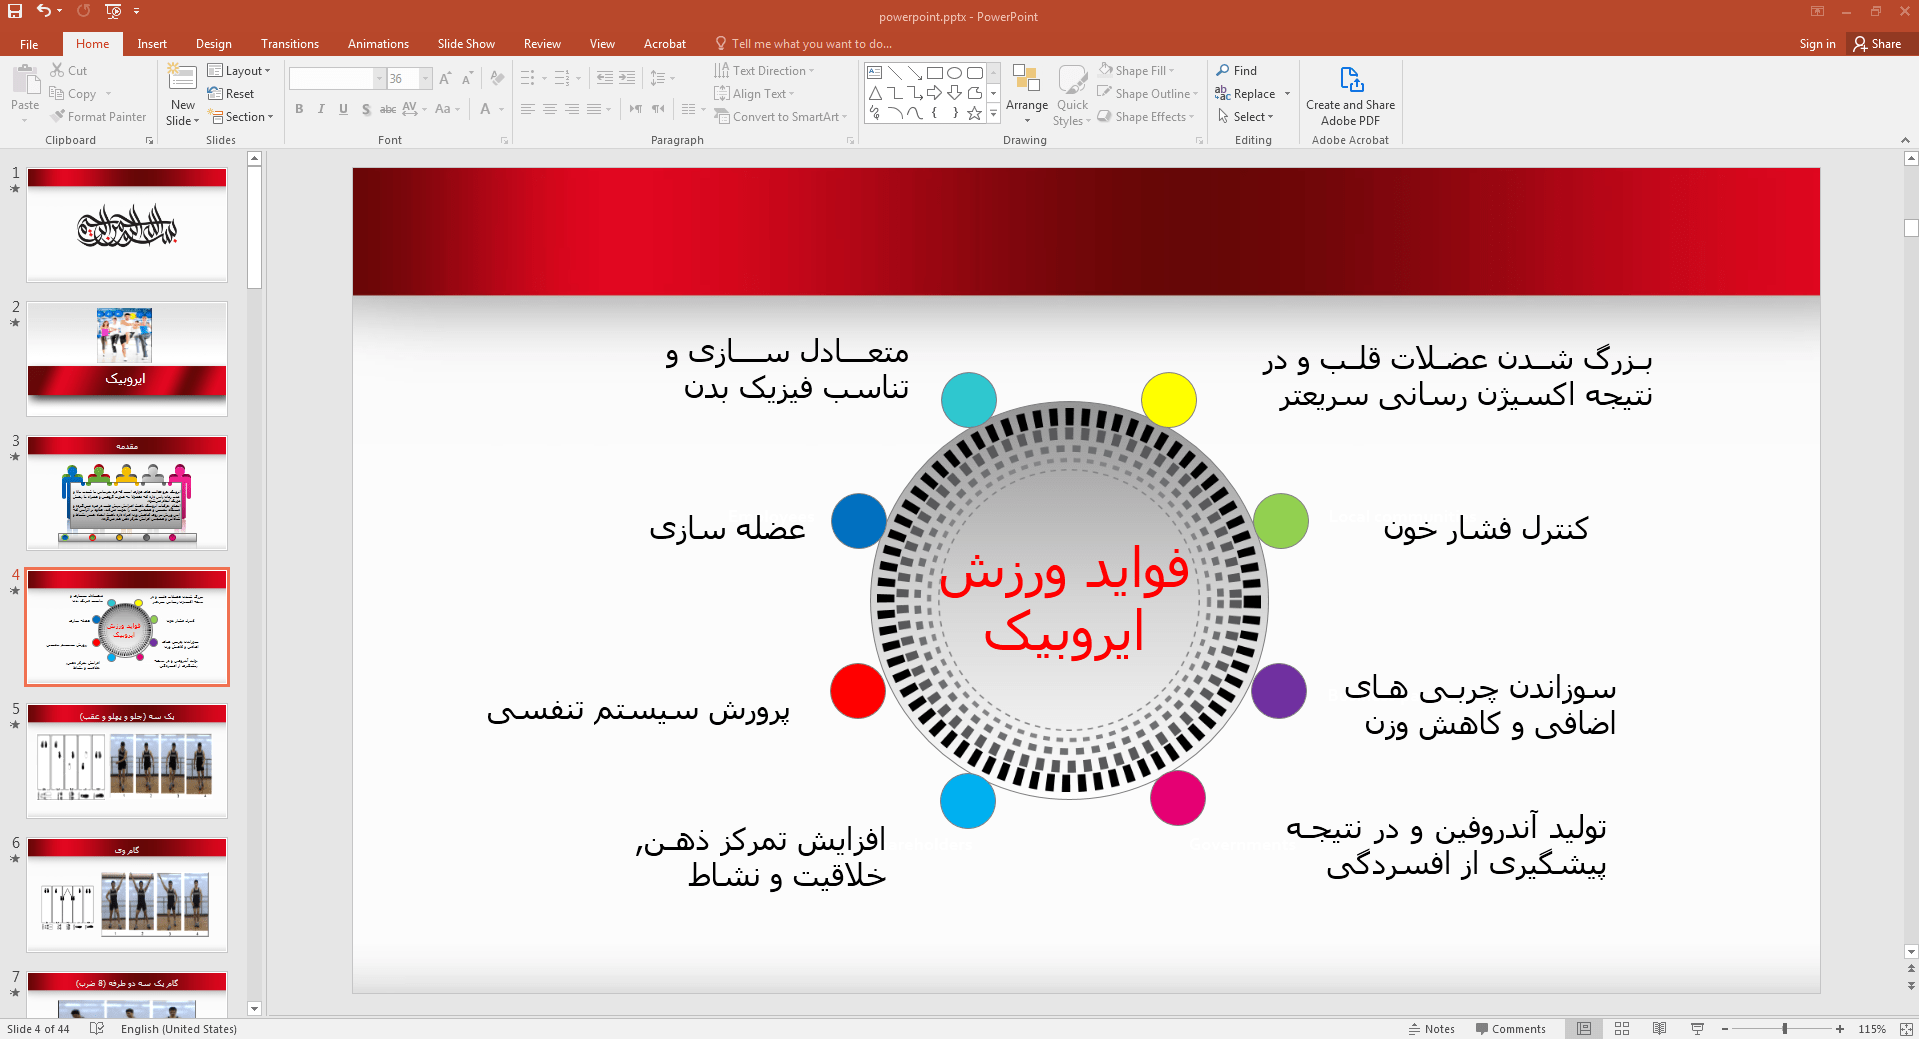Click the Arrange icon

tap(1027, 79)
